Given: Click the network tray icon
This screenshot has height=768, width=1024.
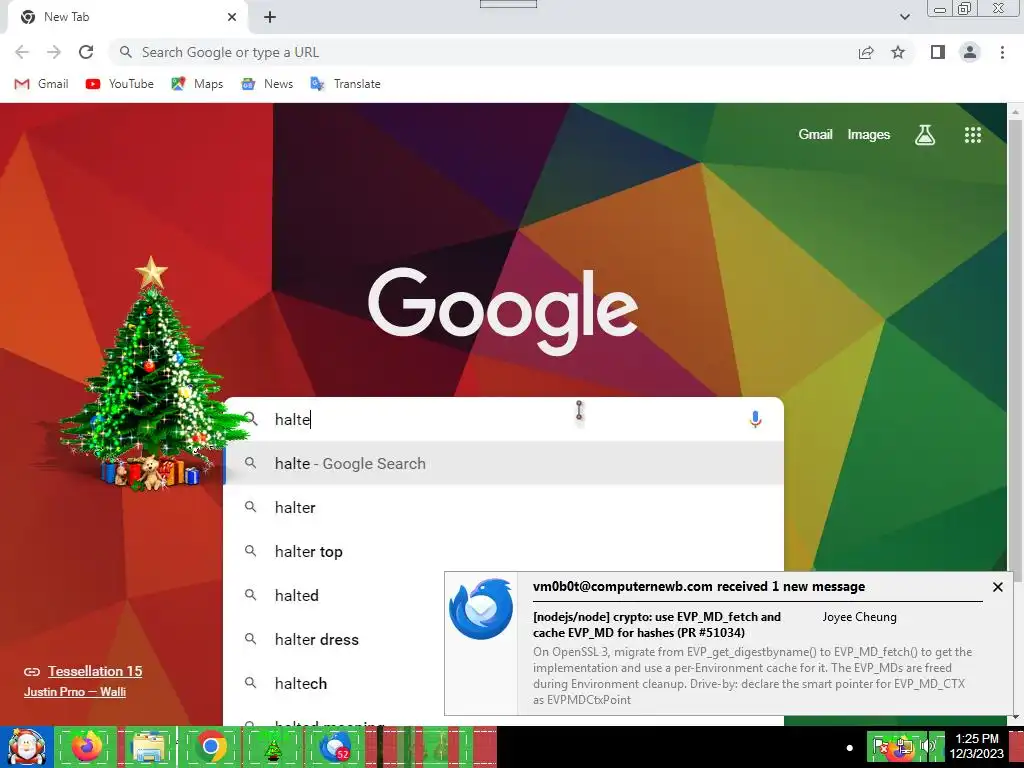Looking at the screenshot, I should pos(904,747).
